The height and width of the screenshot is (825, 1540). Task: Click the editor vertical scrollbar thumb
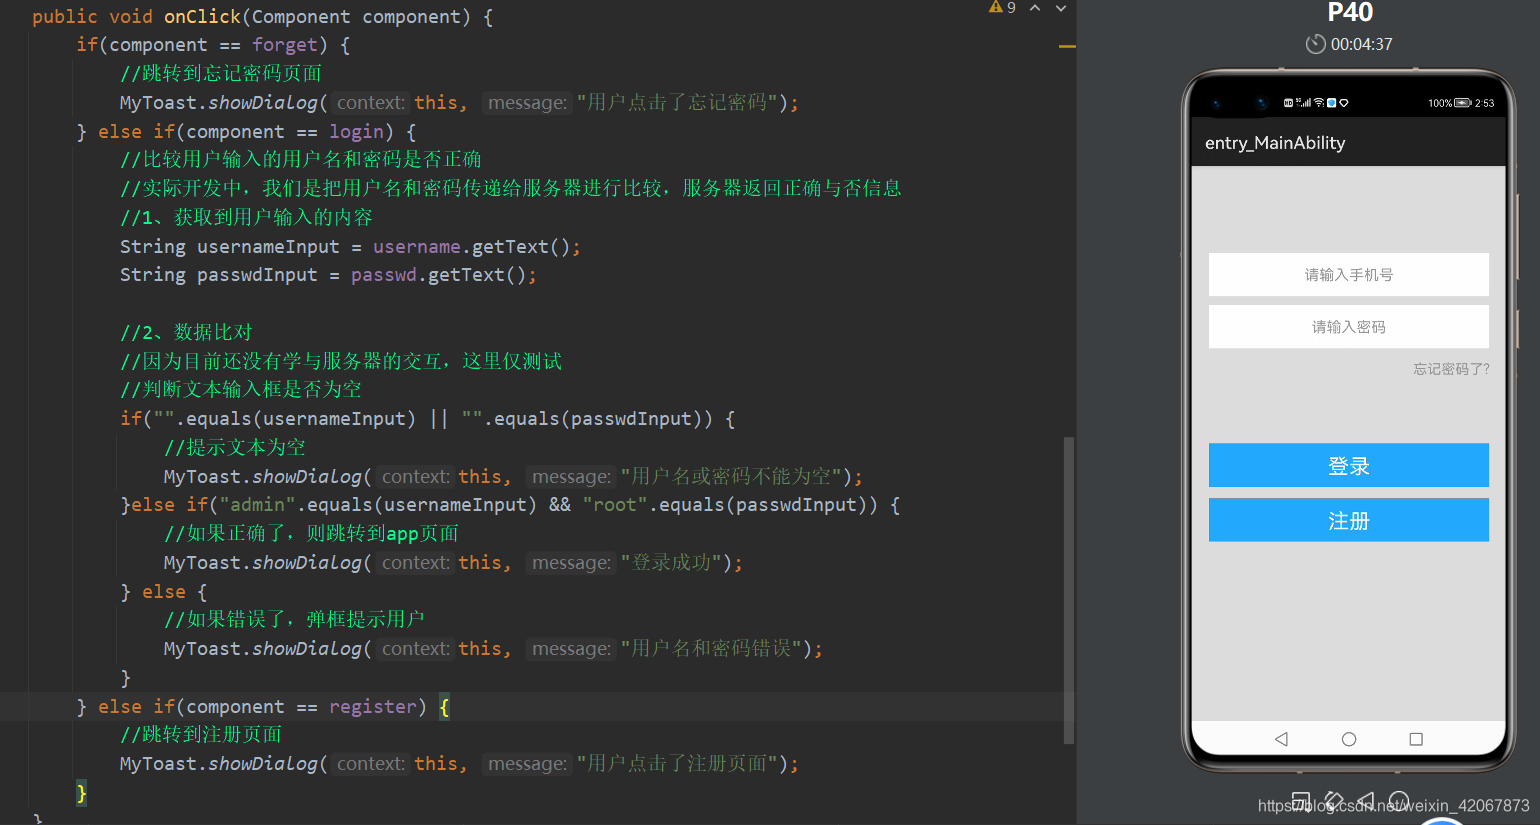click(x=1069, y=590)
